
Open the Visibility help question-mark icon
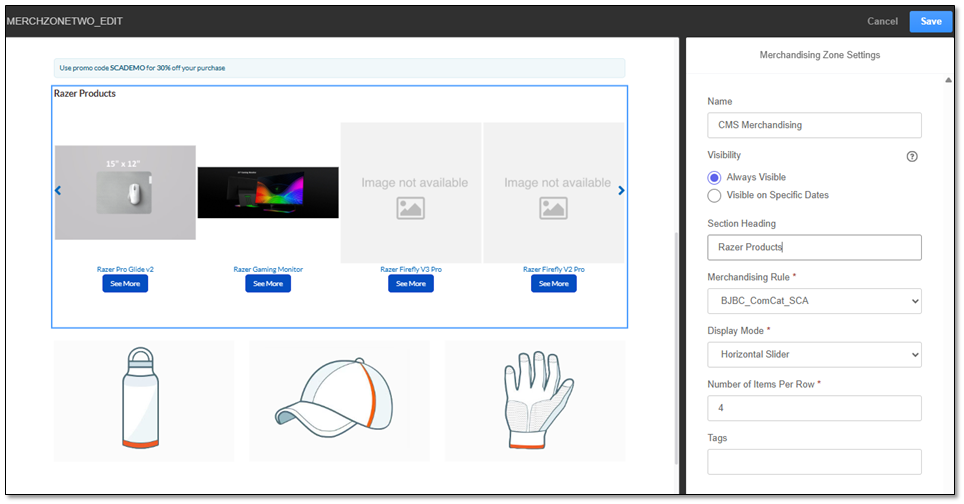(x=912, y=156)
